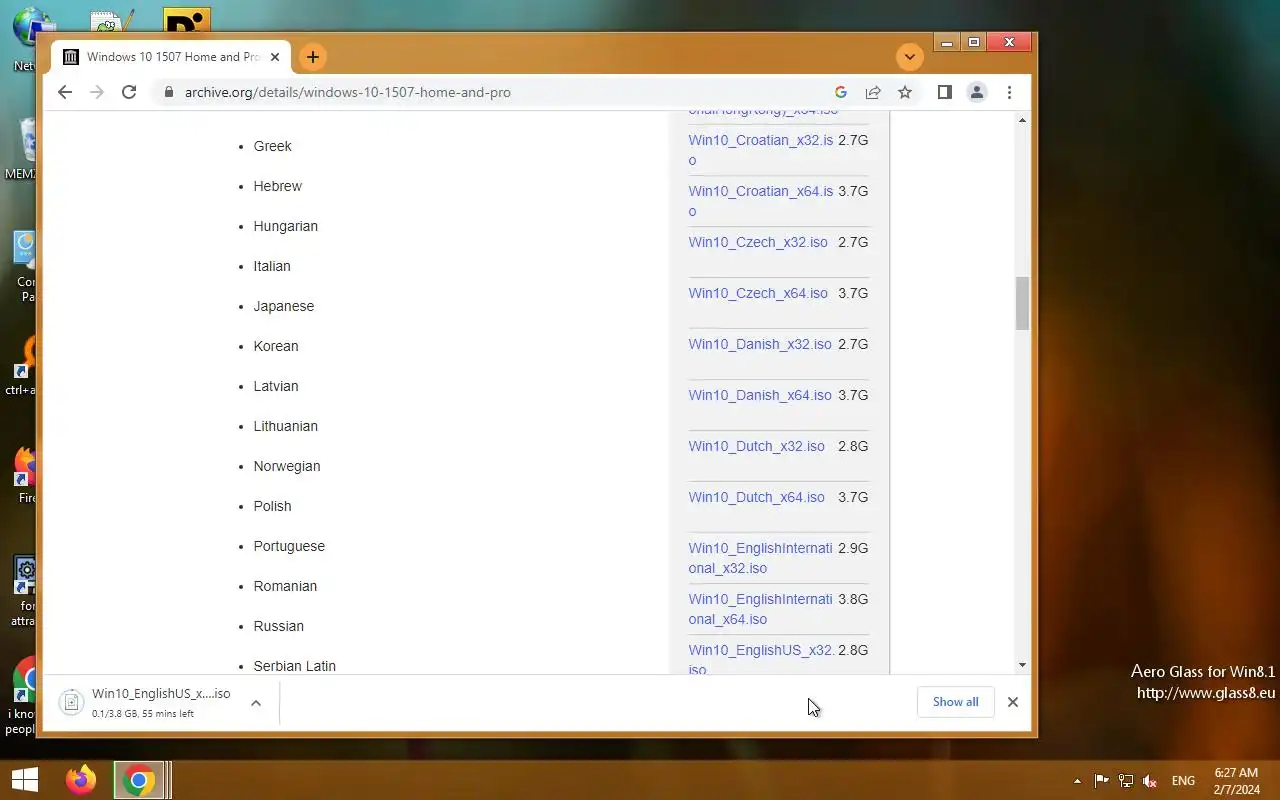
Task: Open the Windows Start button
Action: tap(24, 780)
